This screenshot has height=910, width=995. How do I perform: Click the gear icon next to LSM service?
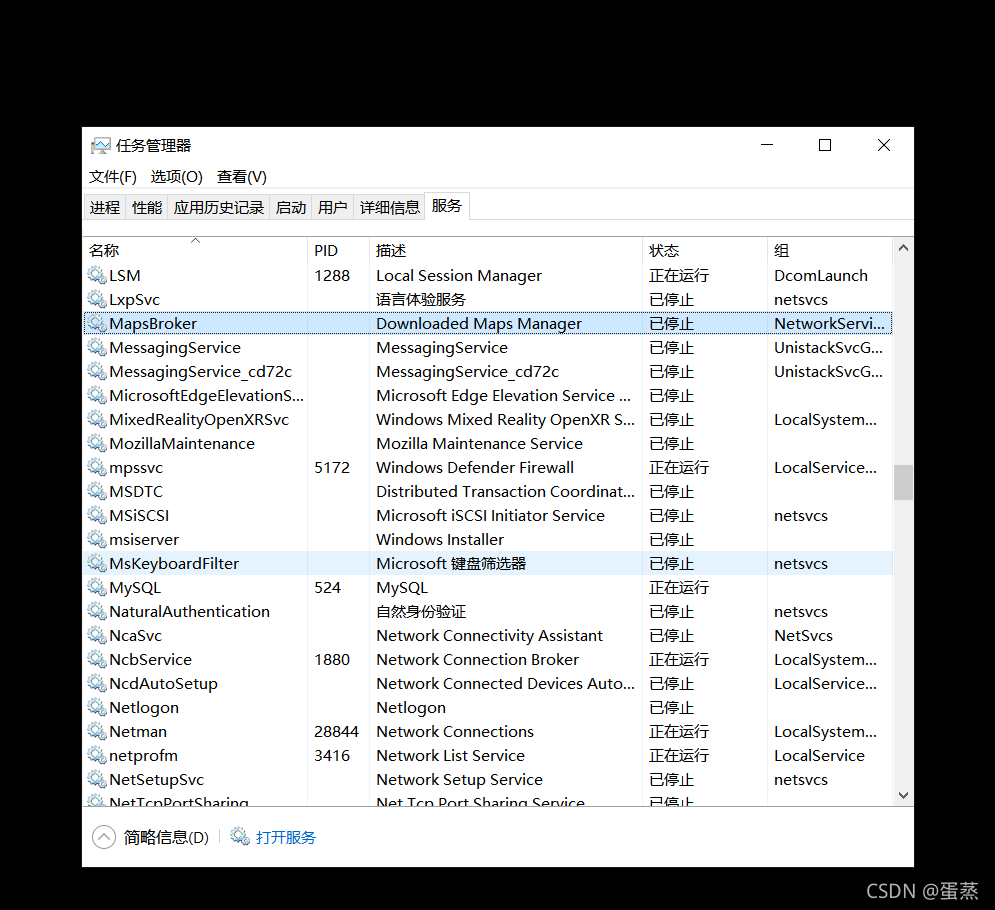pyautogui.click(x=97, y=275)
